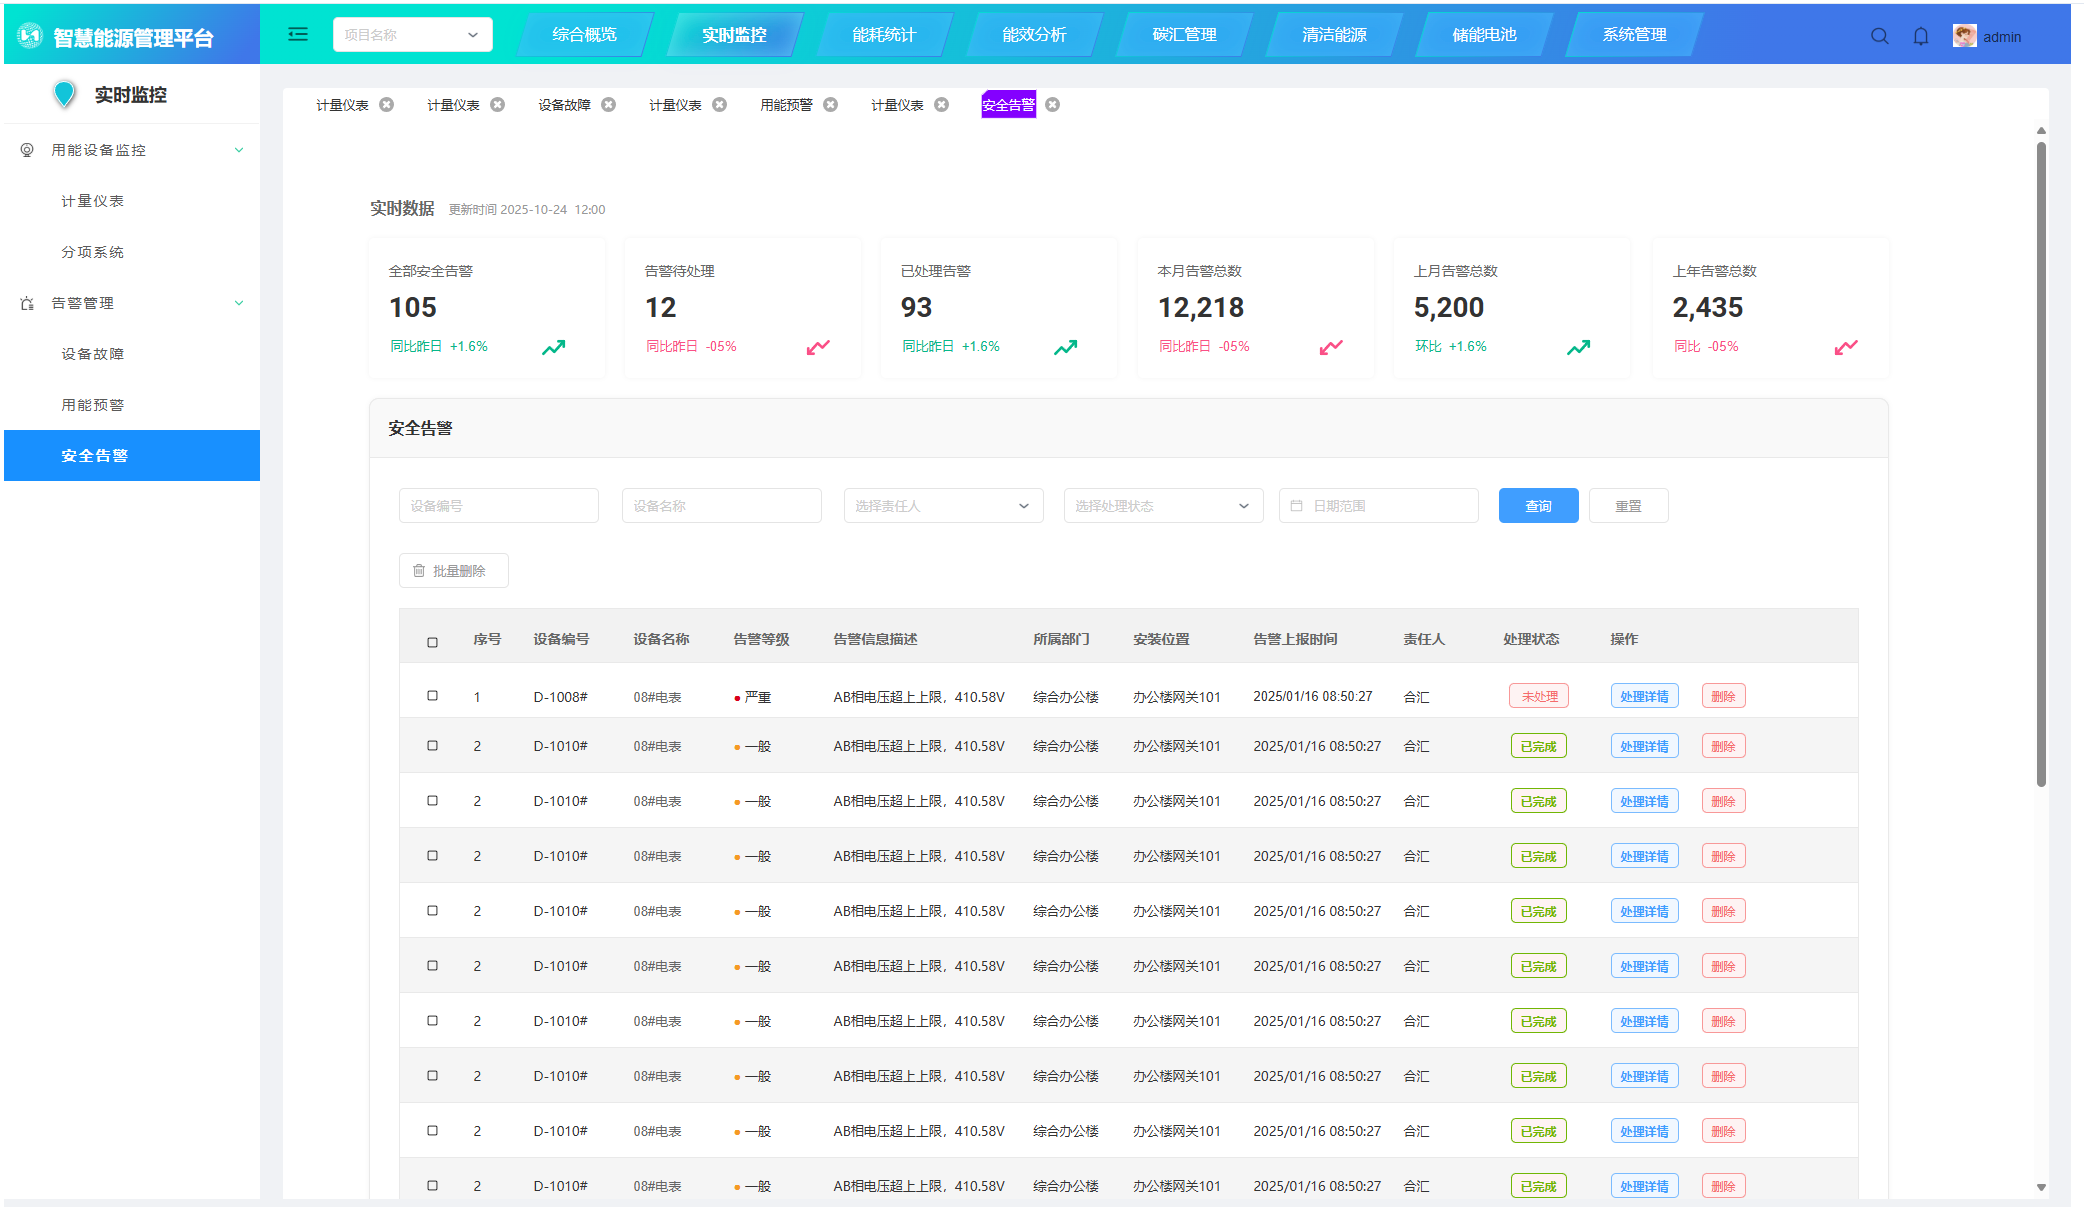Click the sidebar collapse hamburger icon
Screen dimensions: 2084x1215
[297, 35]
